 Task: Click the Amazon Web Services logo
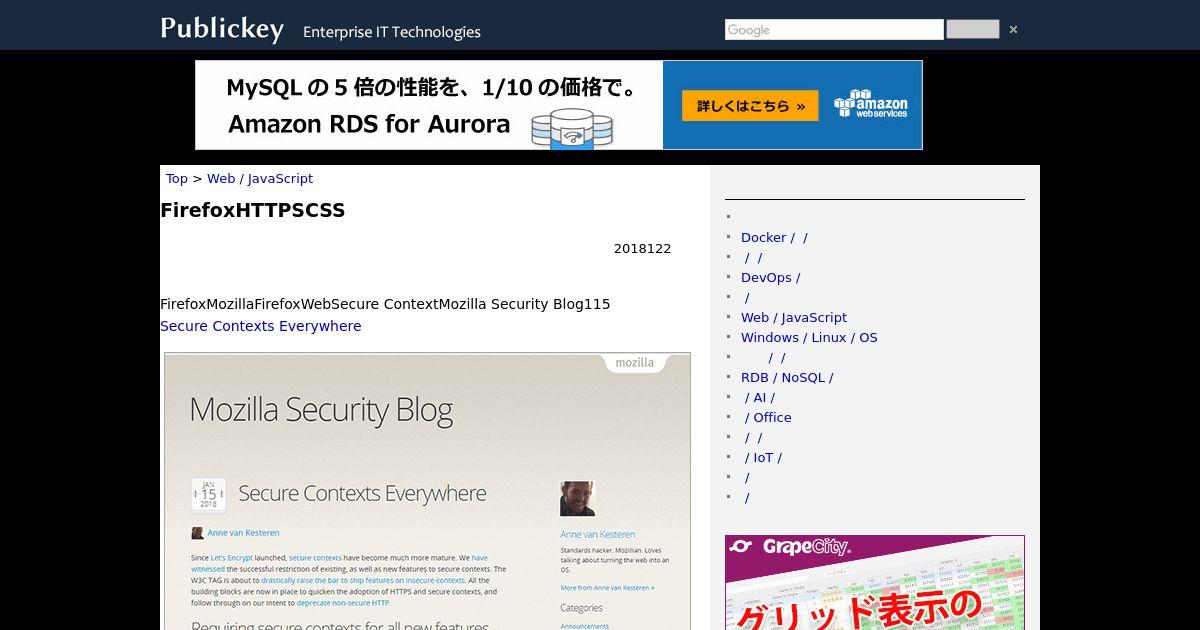pyautogui.click(x=871, y=104)
